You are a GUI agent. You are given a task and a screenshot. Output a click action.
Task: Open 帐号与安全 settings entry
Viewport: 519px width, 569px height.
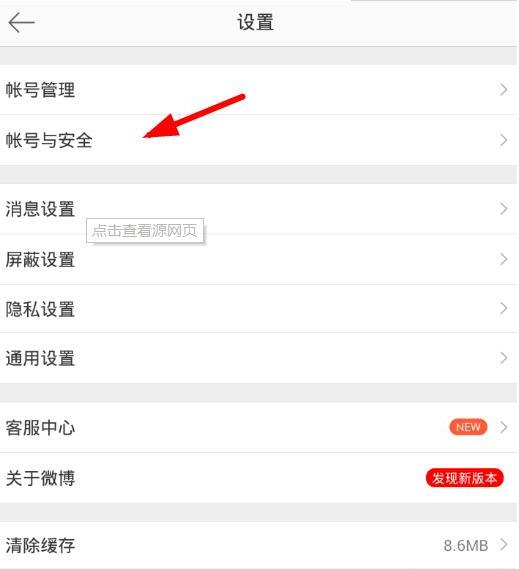pos(258,140)
